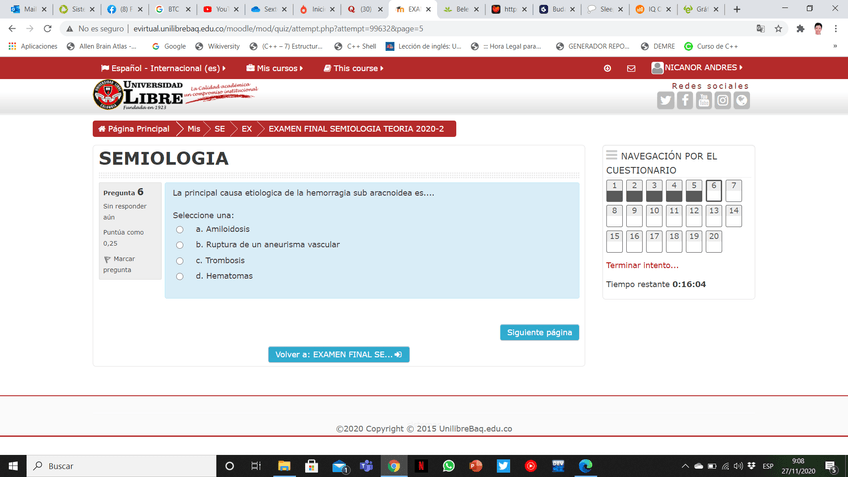Show hidden tray icons chevron
The width and height of the screenshot is (848, 477).
(x=685, y=466)
